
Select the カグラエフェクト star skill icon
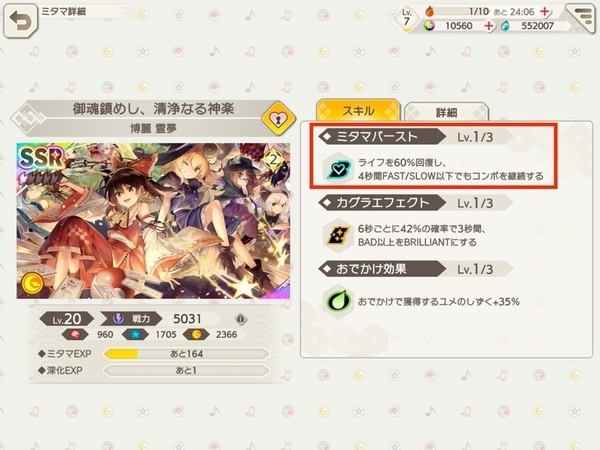338,235
